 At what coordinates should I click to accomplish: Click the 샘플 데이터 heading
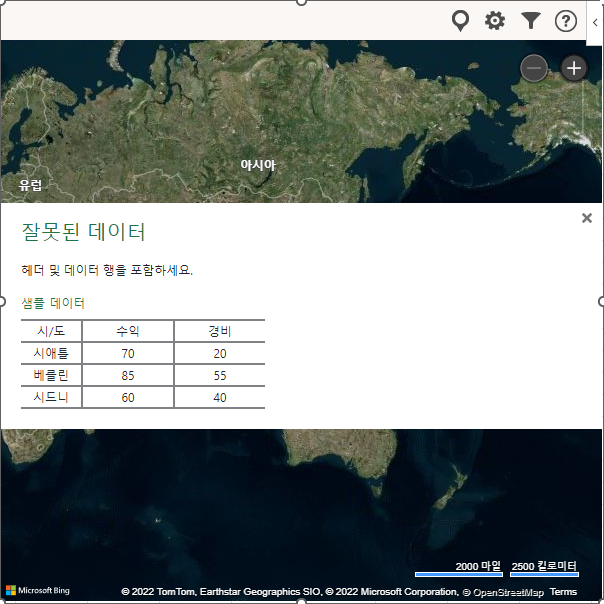coord(53,303)
